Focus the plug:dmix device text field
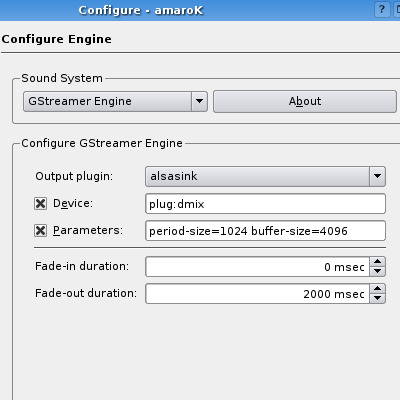 point(265,204)
